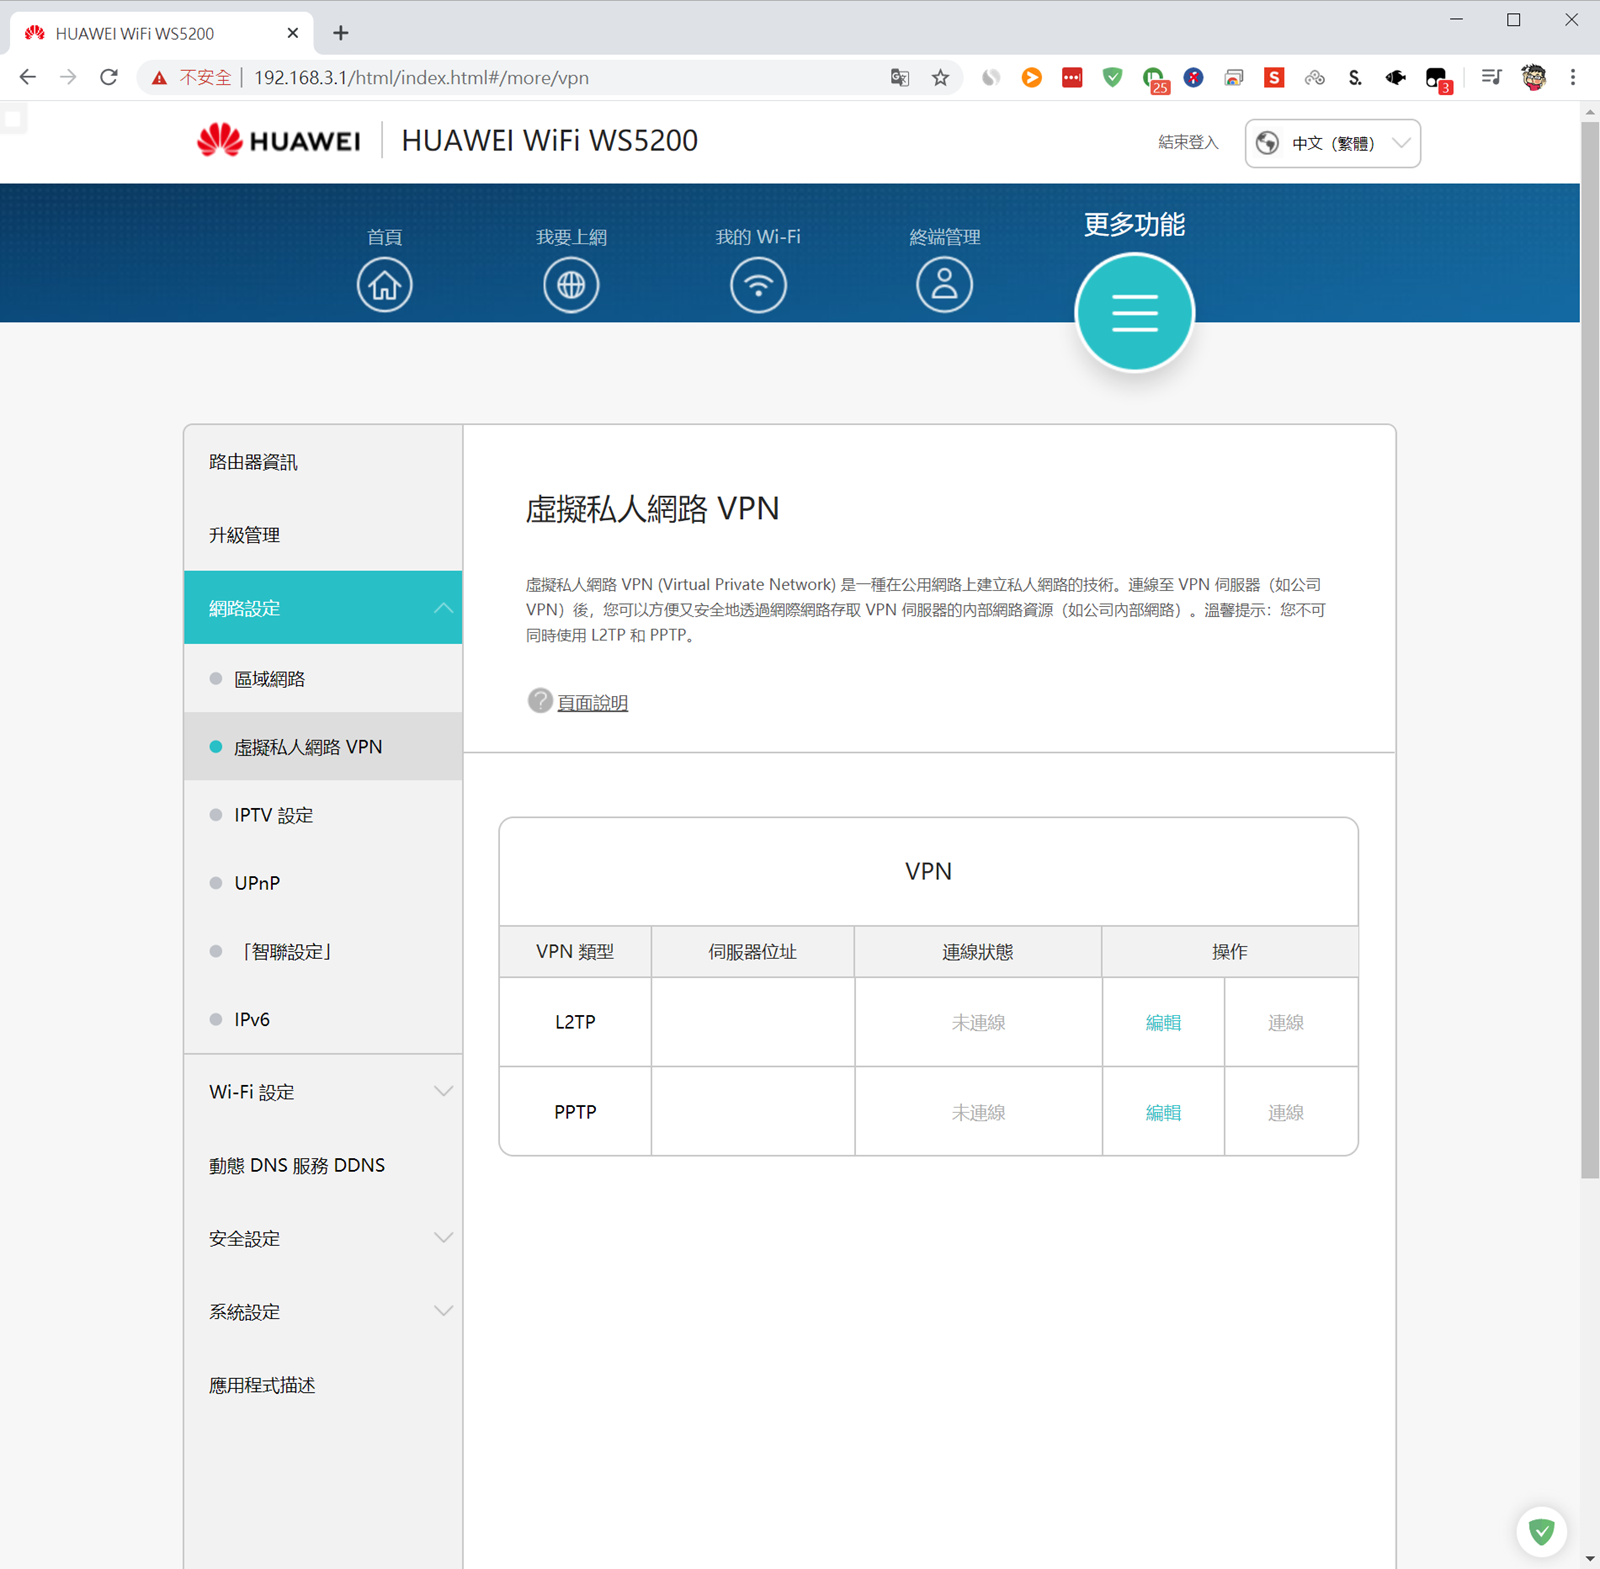Select the UPnP sidebar item
1600x1569 pixels.
point(257,883)
